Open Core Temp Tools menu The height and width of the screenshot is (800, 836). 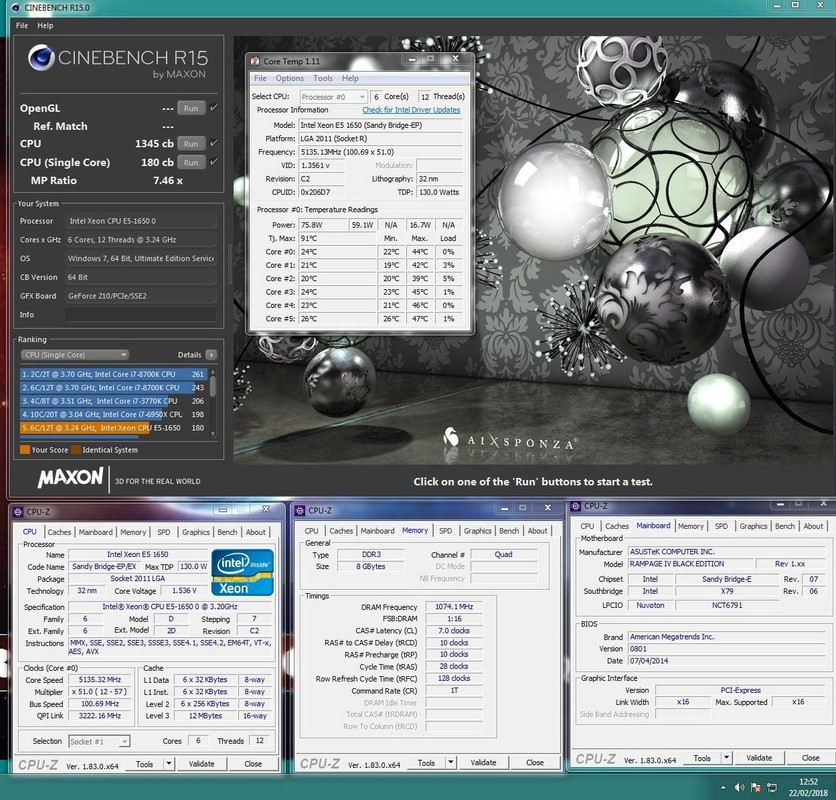coord(323,78)
